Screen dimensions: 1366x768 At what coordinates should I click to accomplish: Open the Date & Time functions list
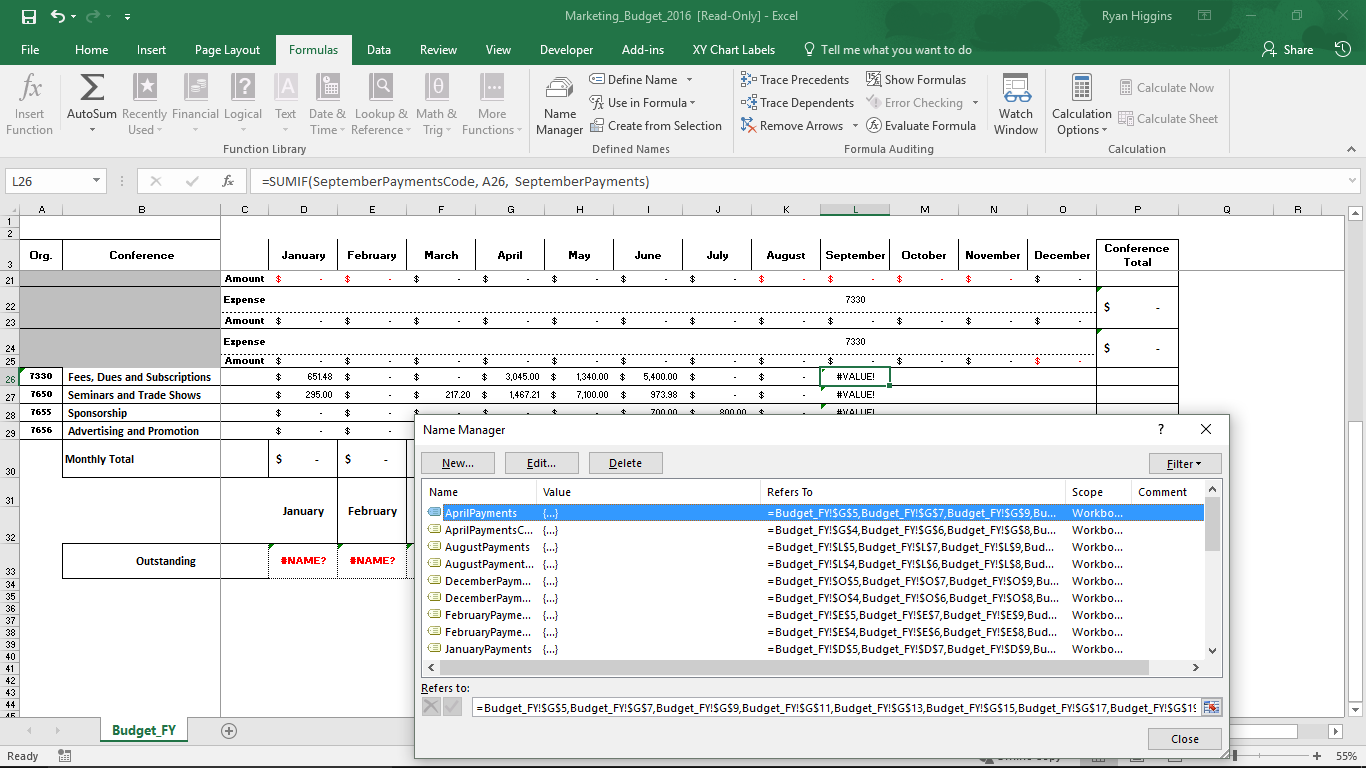(x=327, y=105)
